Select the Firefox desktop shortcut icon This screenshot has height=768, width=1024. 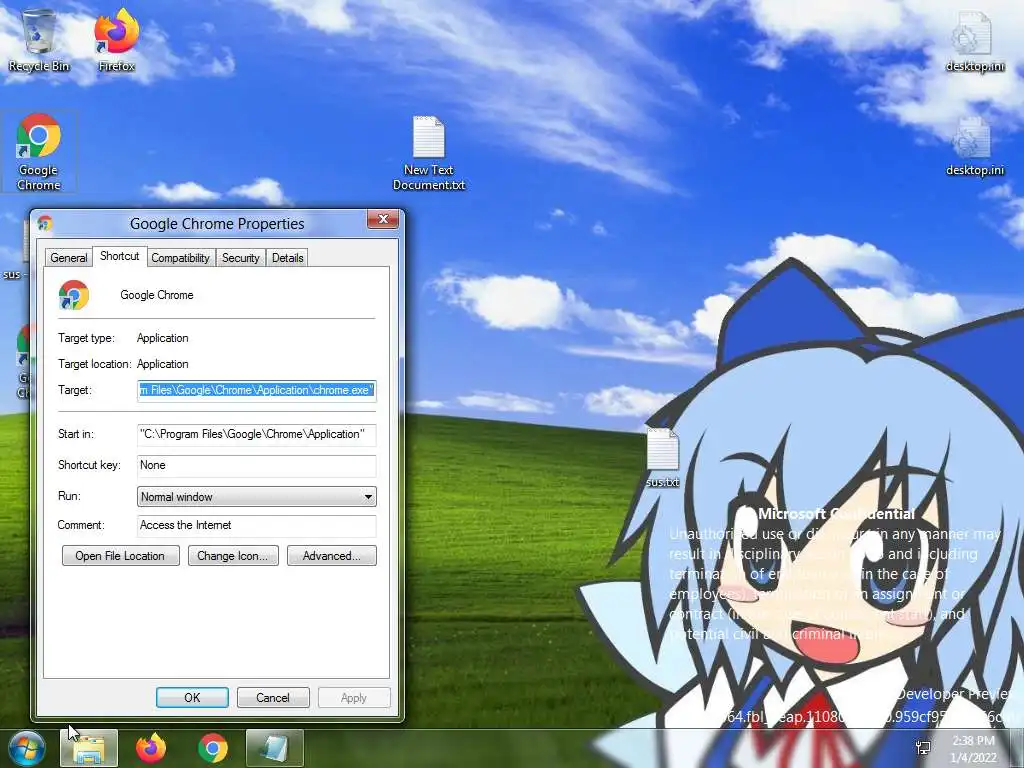point(116,40)
